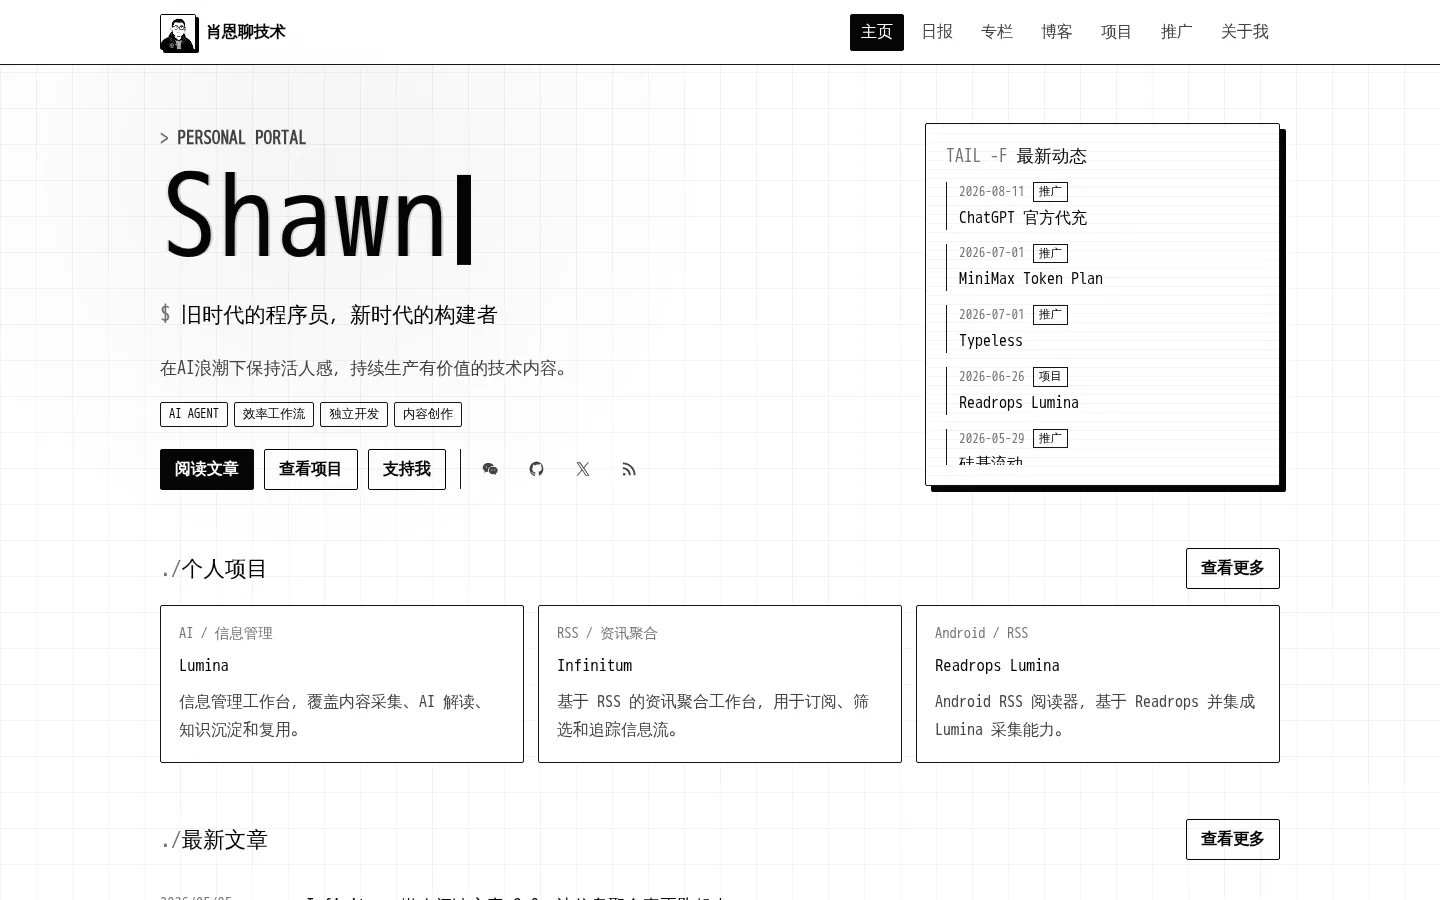The image size is (1440, 900).
Task: Click the TAIL -F 最新动态 heading
Action: coord(1016,156)
